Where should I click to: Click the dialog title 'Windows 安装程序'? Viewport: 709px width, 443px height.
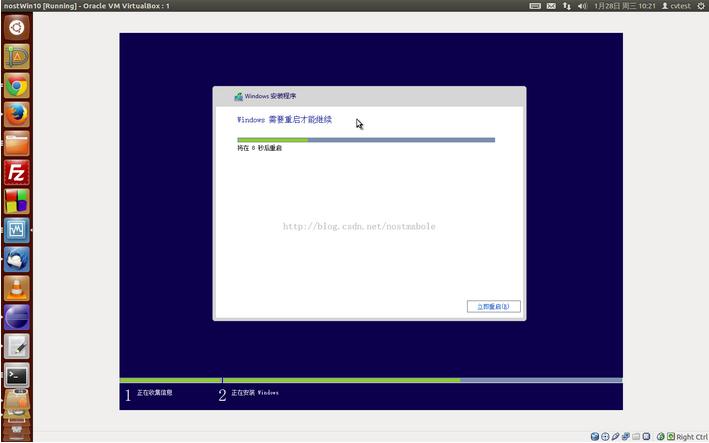(270, 96)
